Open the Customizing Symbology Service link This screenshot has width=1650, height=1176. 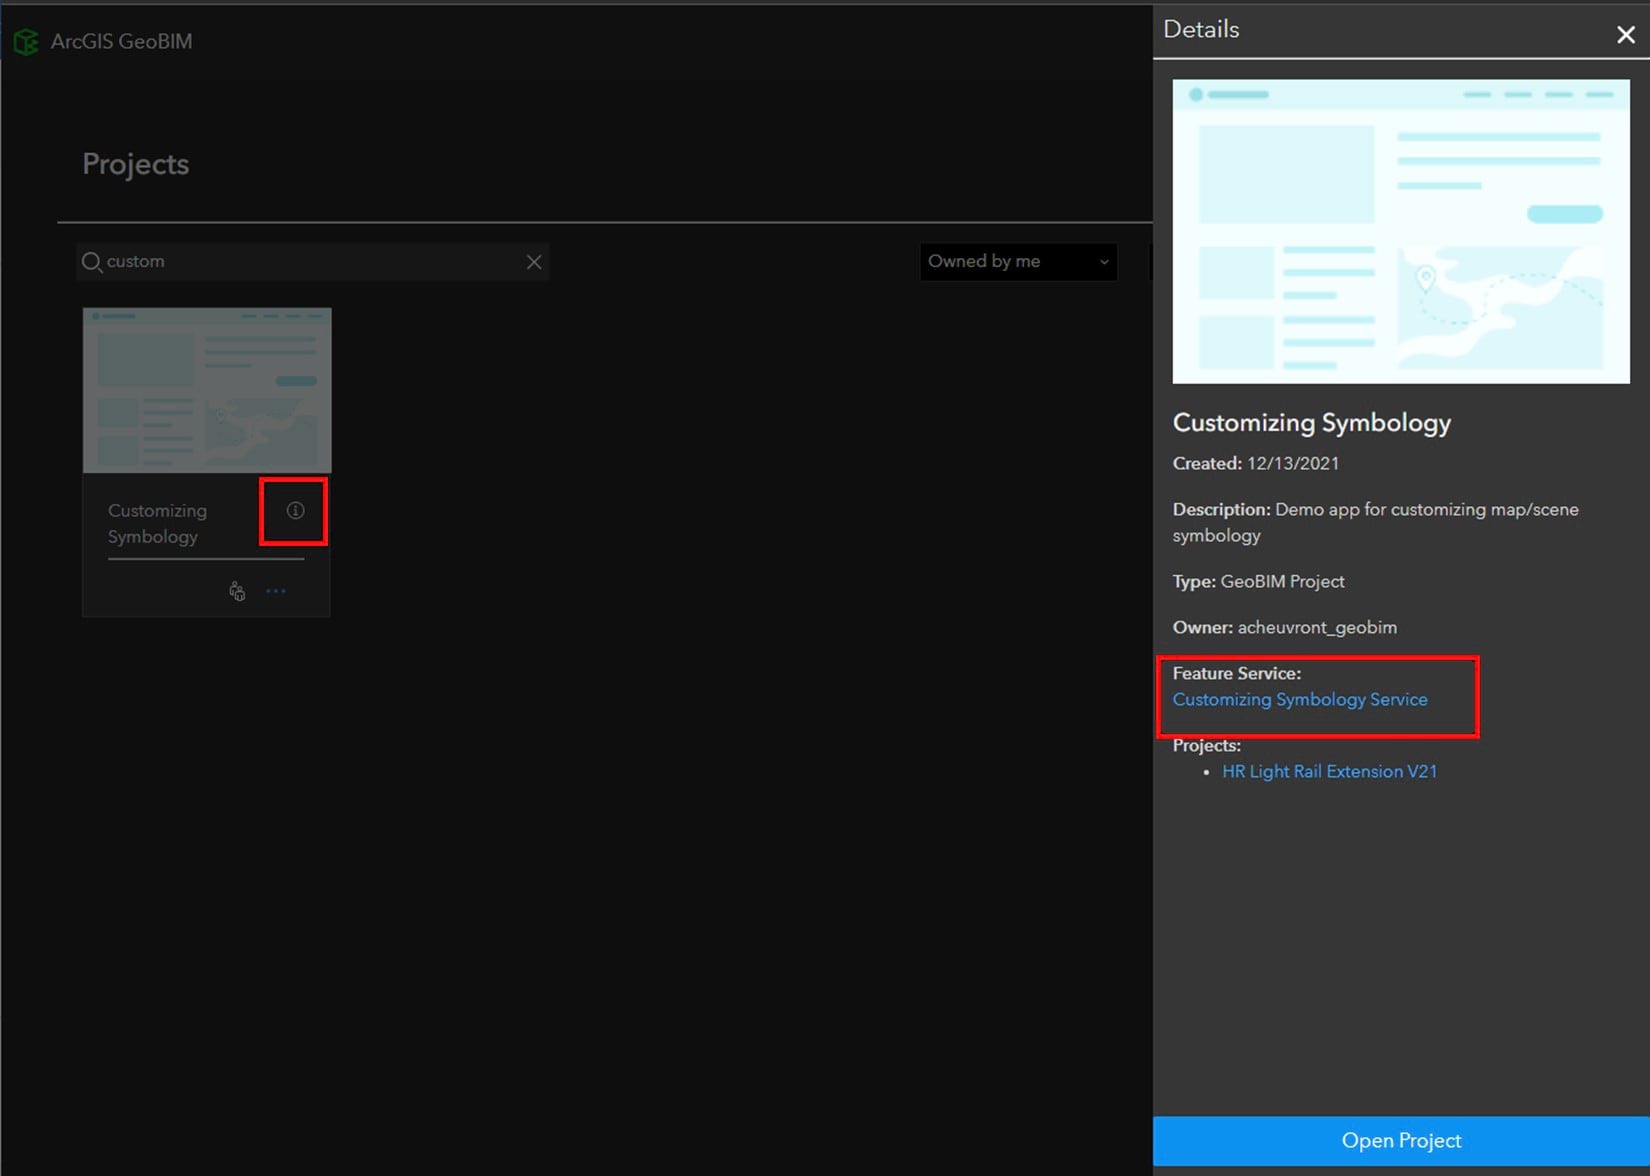(1300, 700)
